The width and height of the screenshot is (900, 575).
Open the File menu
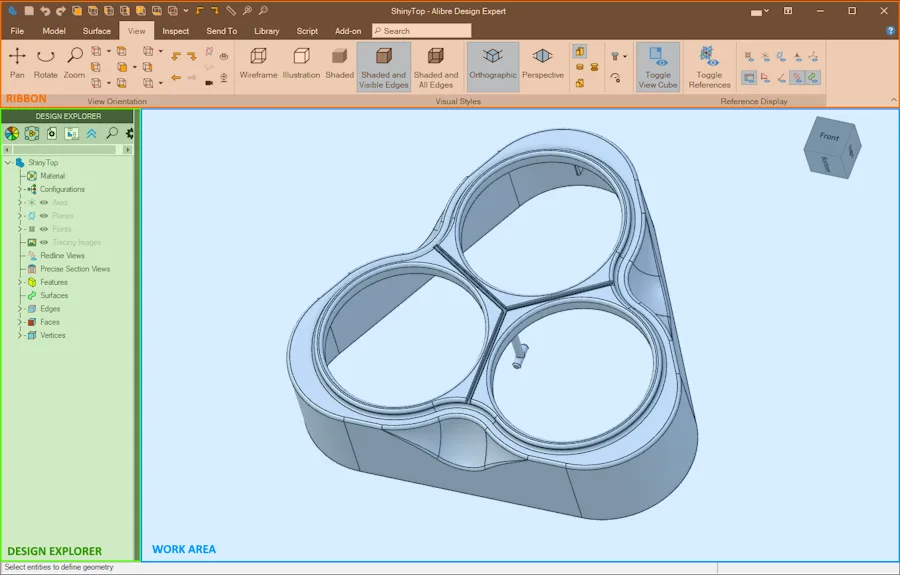click(17, 31)
